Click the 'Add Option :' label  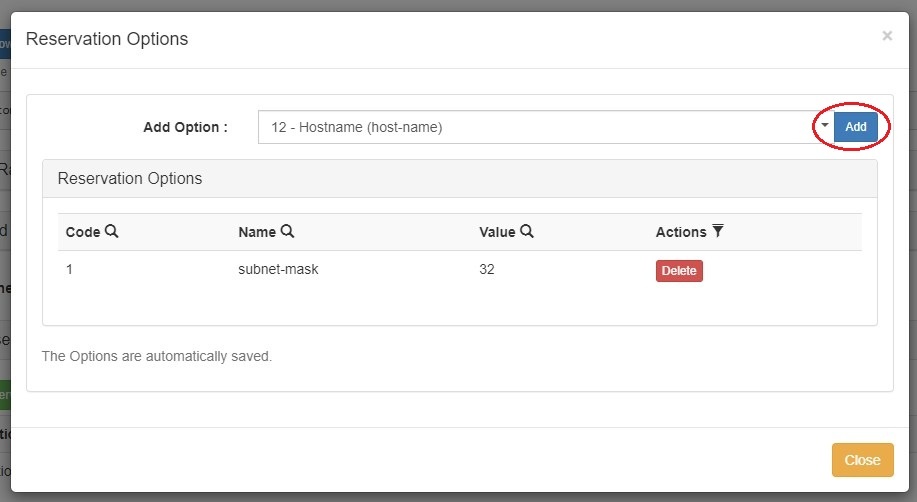[x=185, y=128]
